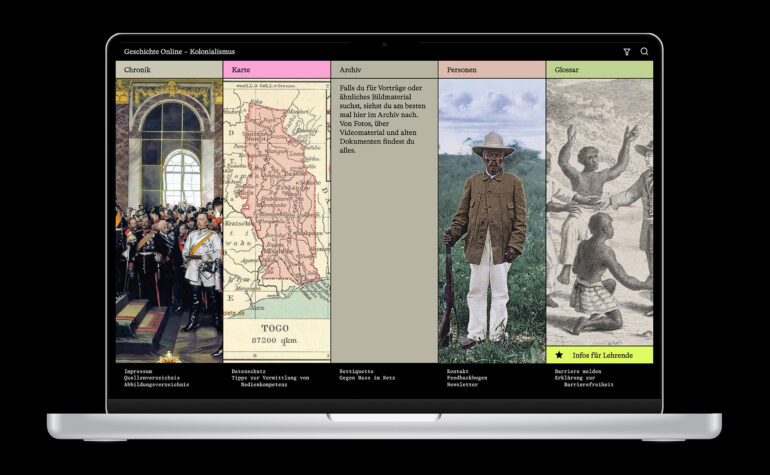This screenshot has width=770, height=475.
Task: Open the Abbildungsverzeichnis footer link
Action: (x=156, y=385)
